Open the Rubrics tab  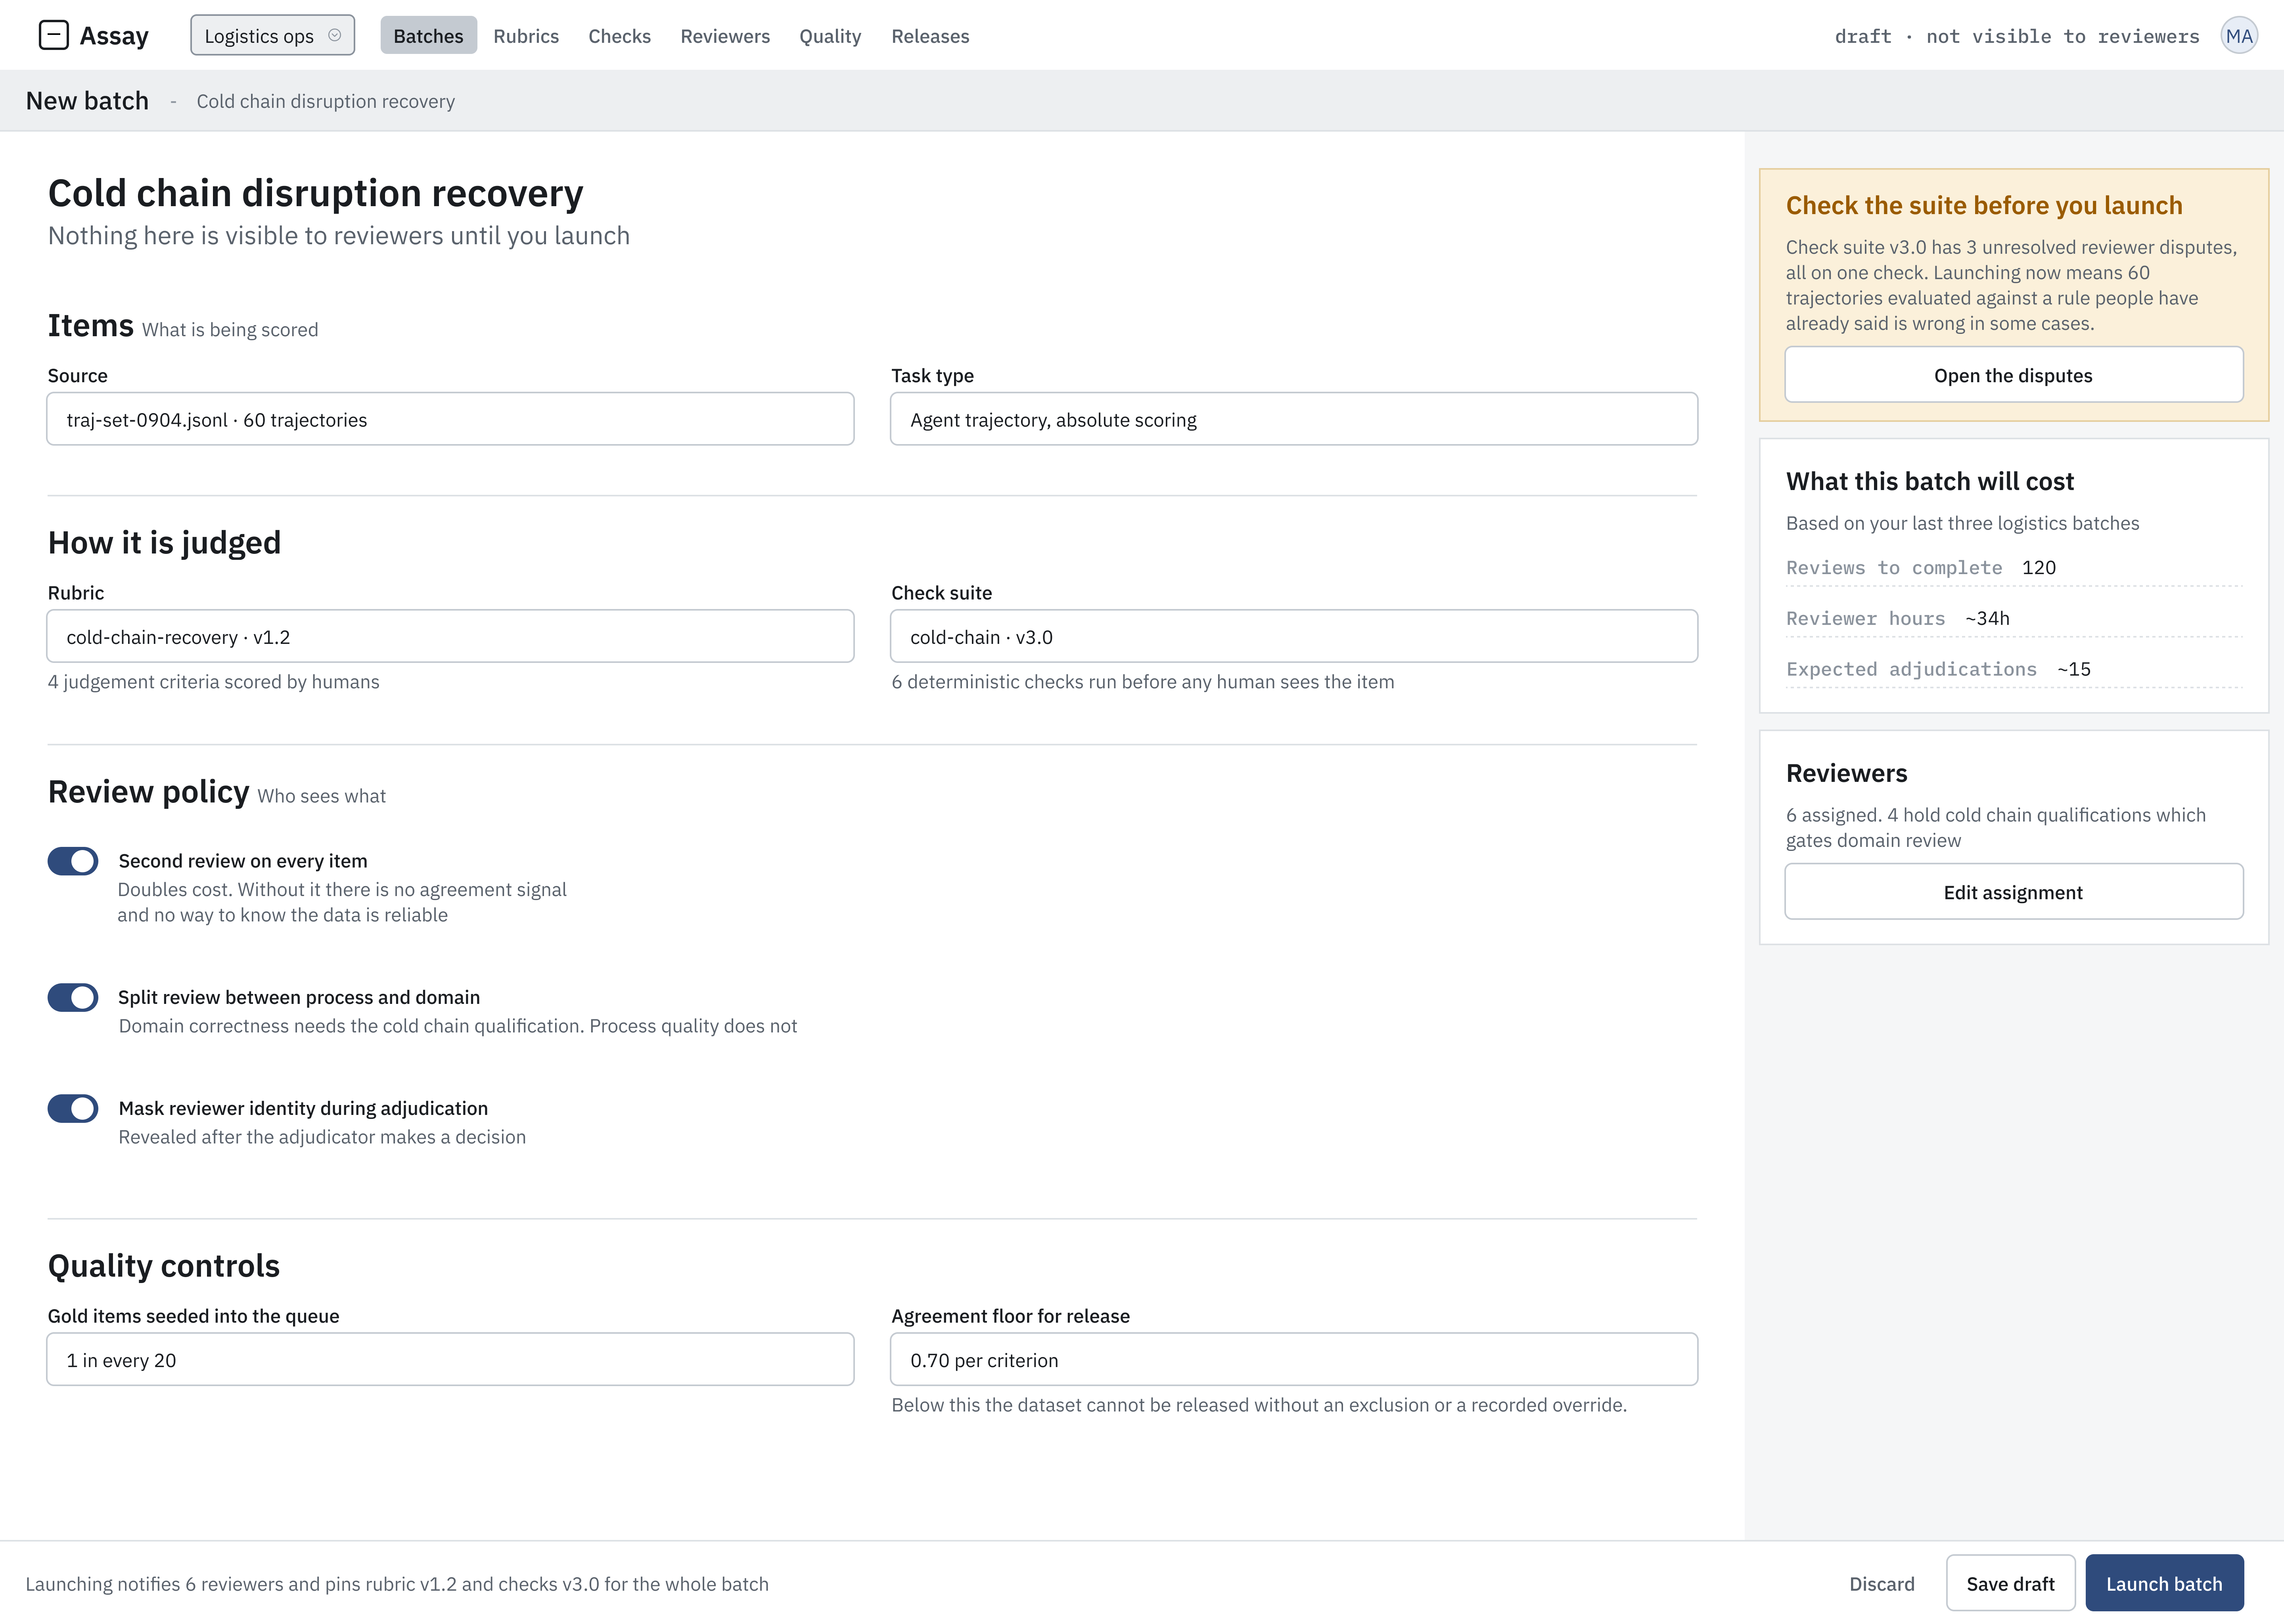coord(526,36)
